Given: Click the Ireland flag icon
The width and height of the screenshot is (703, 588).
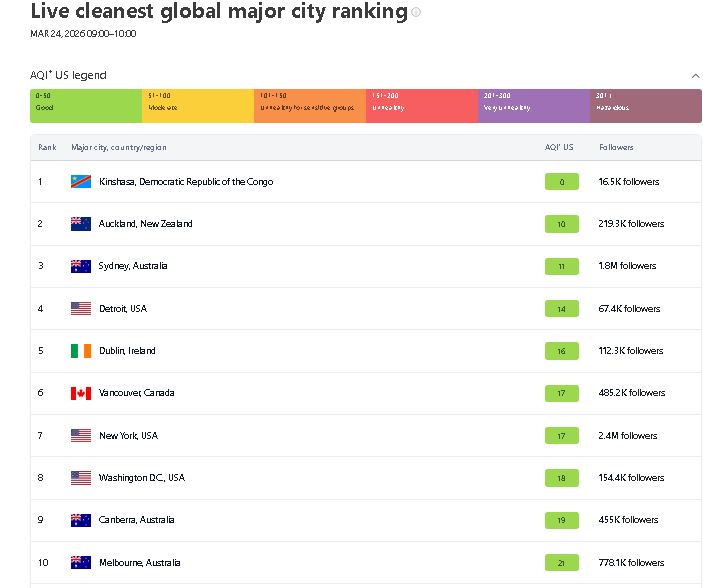Looking at the screenshot, I should (81, 351).
